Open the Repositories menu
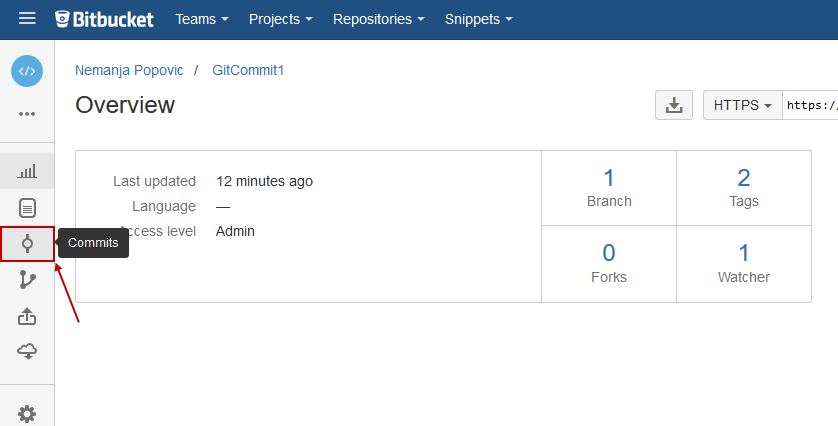Screen dimensions: 838x426 [x=379, y=19]
